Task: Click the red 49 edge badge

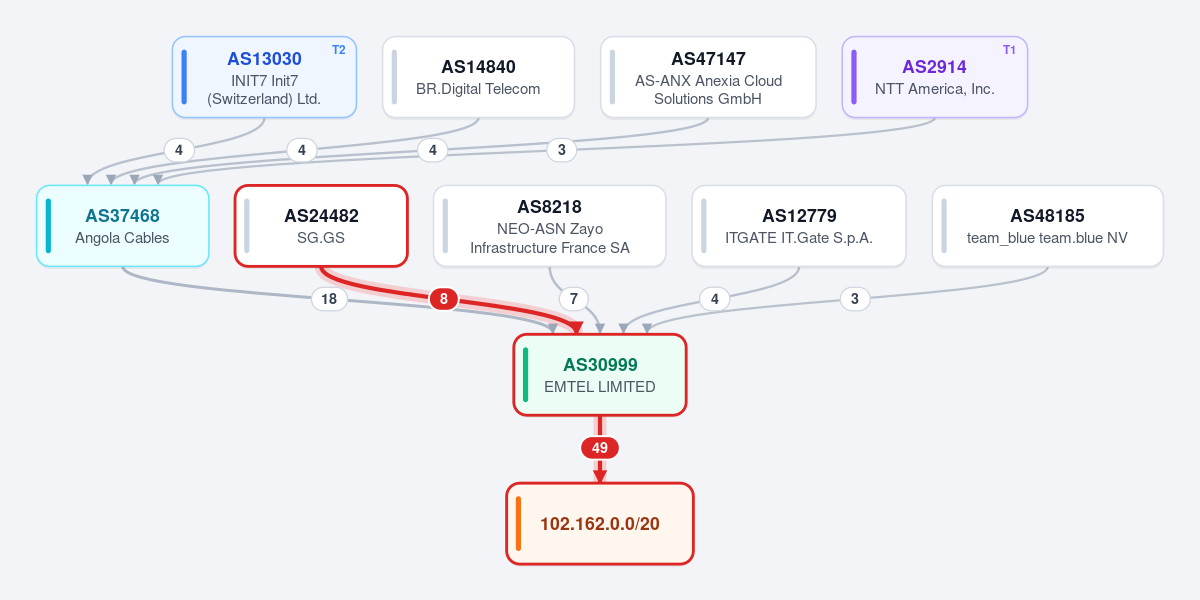Action: (x=600, y=448)
